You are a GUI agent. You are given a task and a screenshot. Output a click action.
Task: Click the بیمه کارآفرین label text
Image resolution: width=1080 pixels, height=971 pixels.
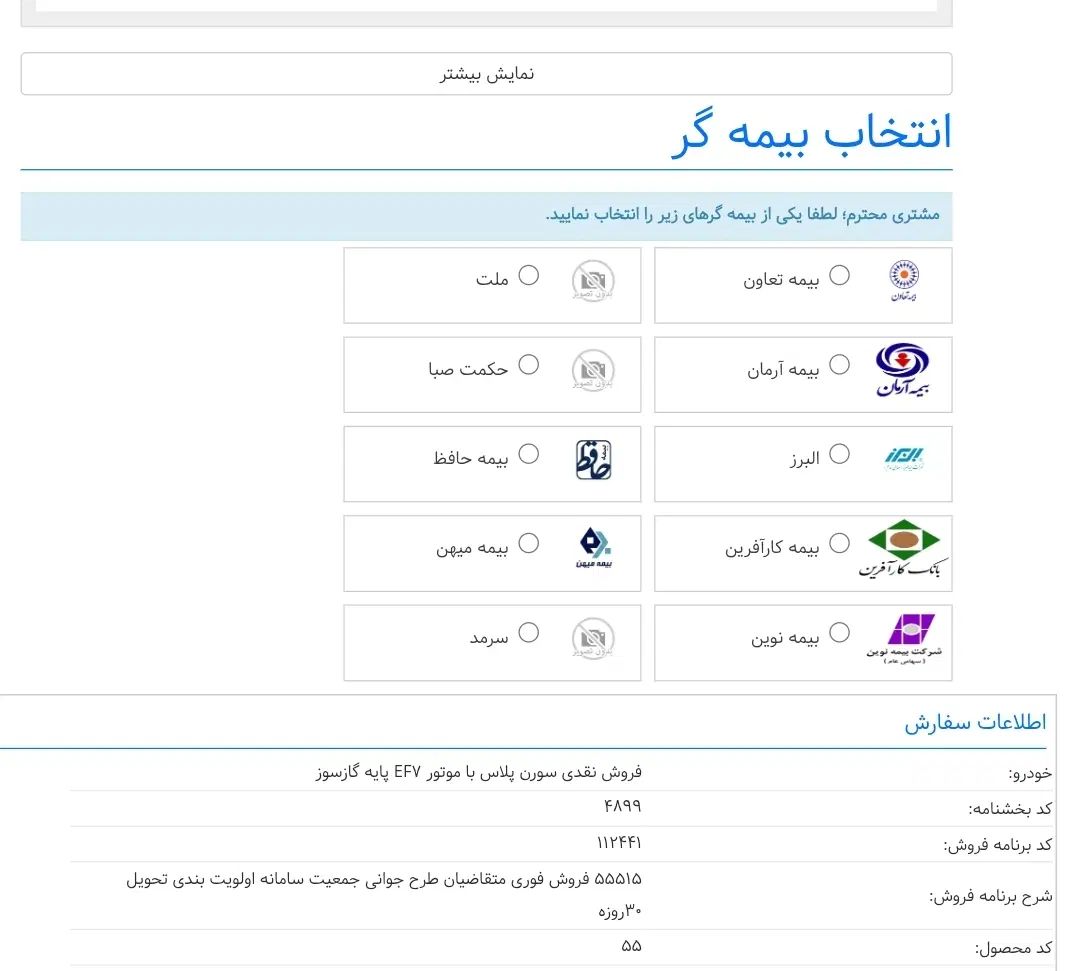tap(772, 547)
